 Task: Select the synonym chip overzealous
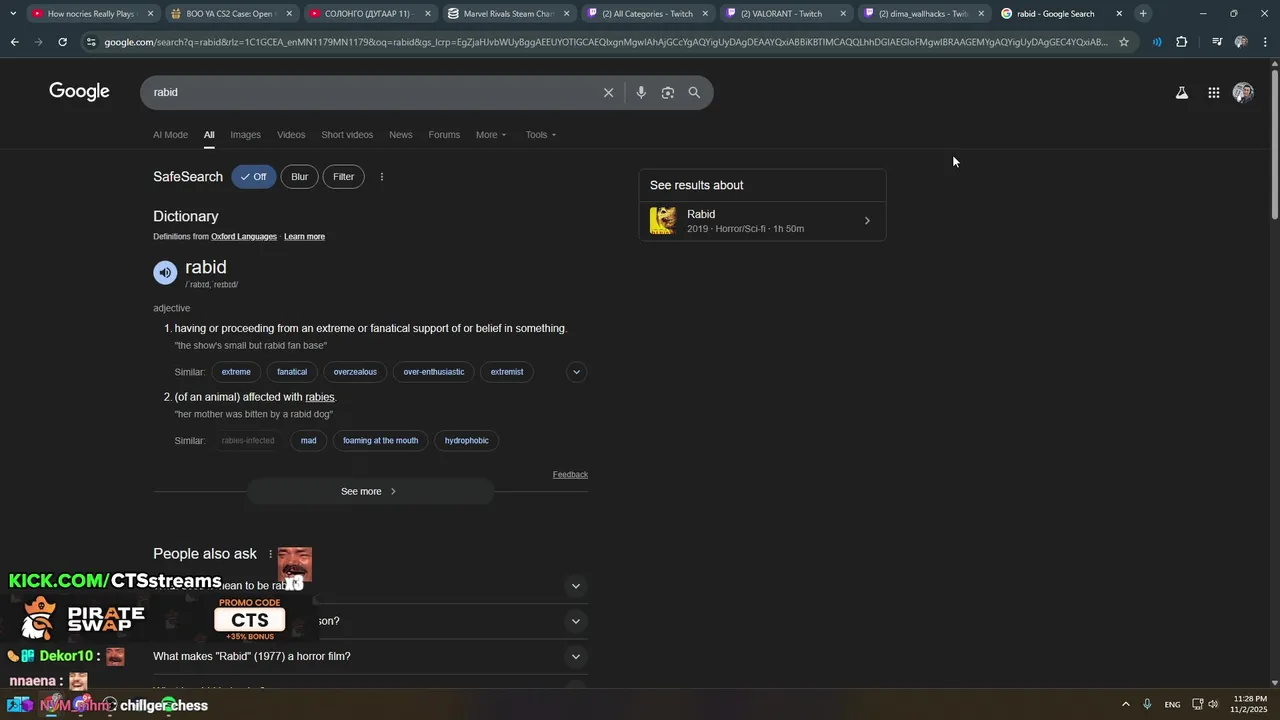click(355, 372)
